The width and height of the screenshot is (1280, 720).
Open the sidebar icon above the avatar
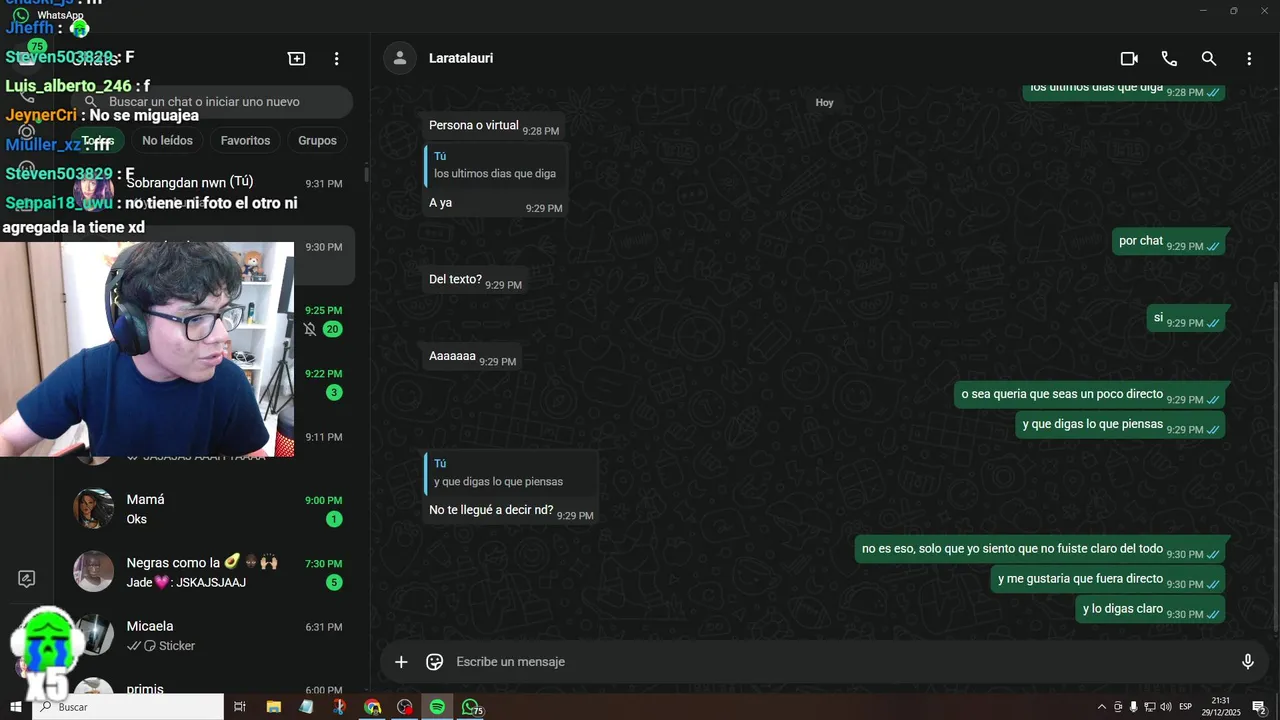point(27,579)
